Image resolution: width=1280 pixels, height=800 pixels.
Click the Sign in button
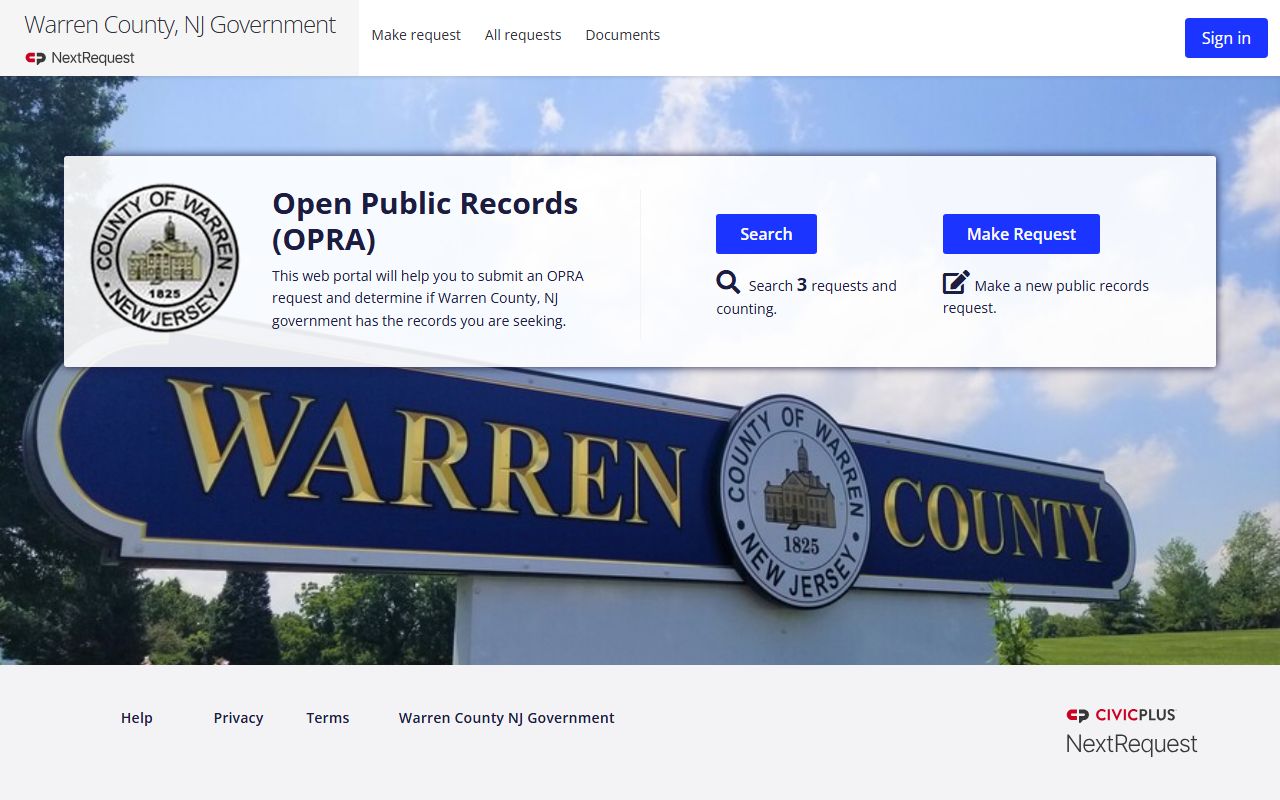(x=1226, y=38)
